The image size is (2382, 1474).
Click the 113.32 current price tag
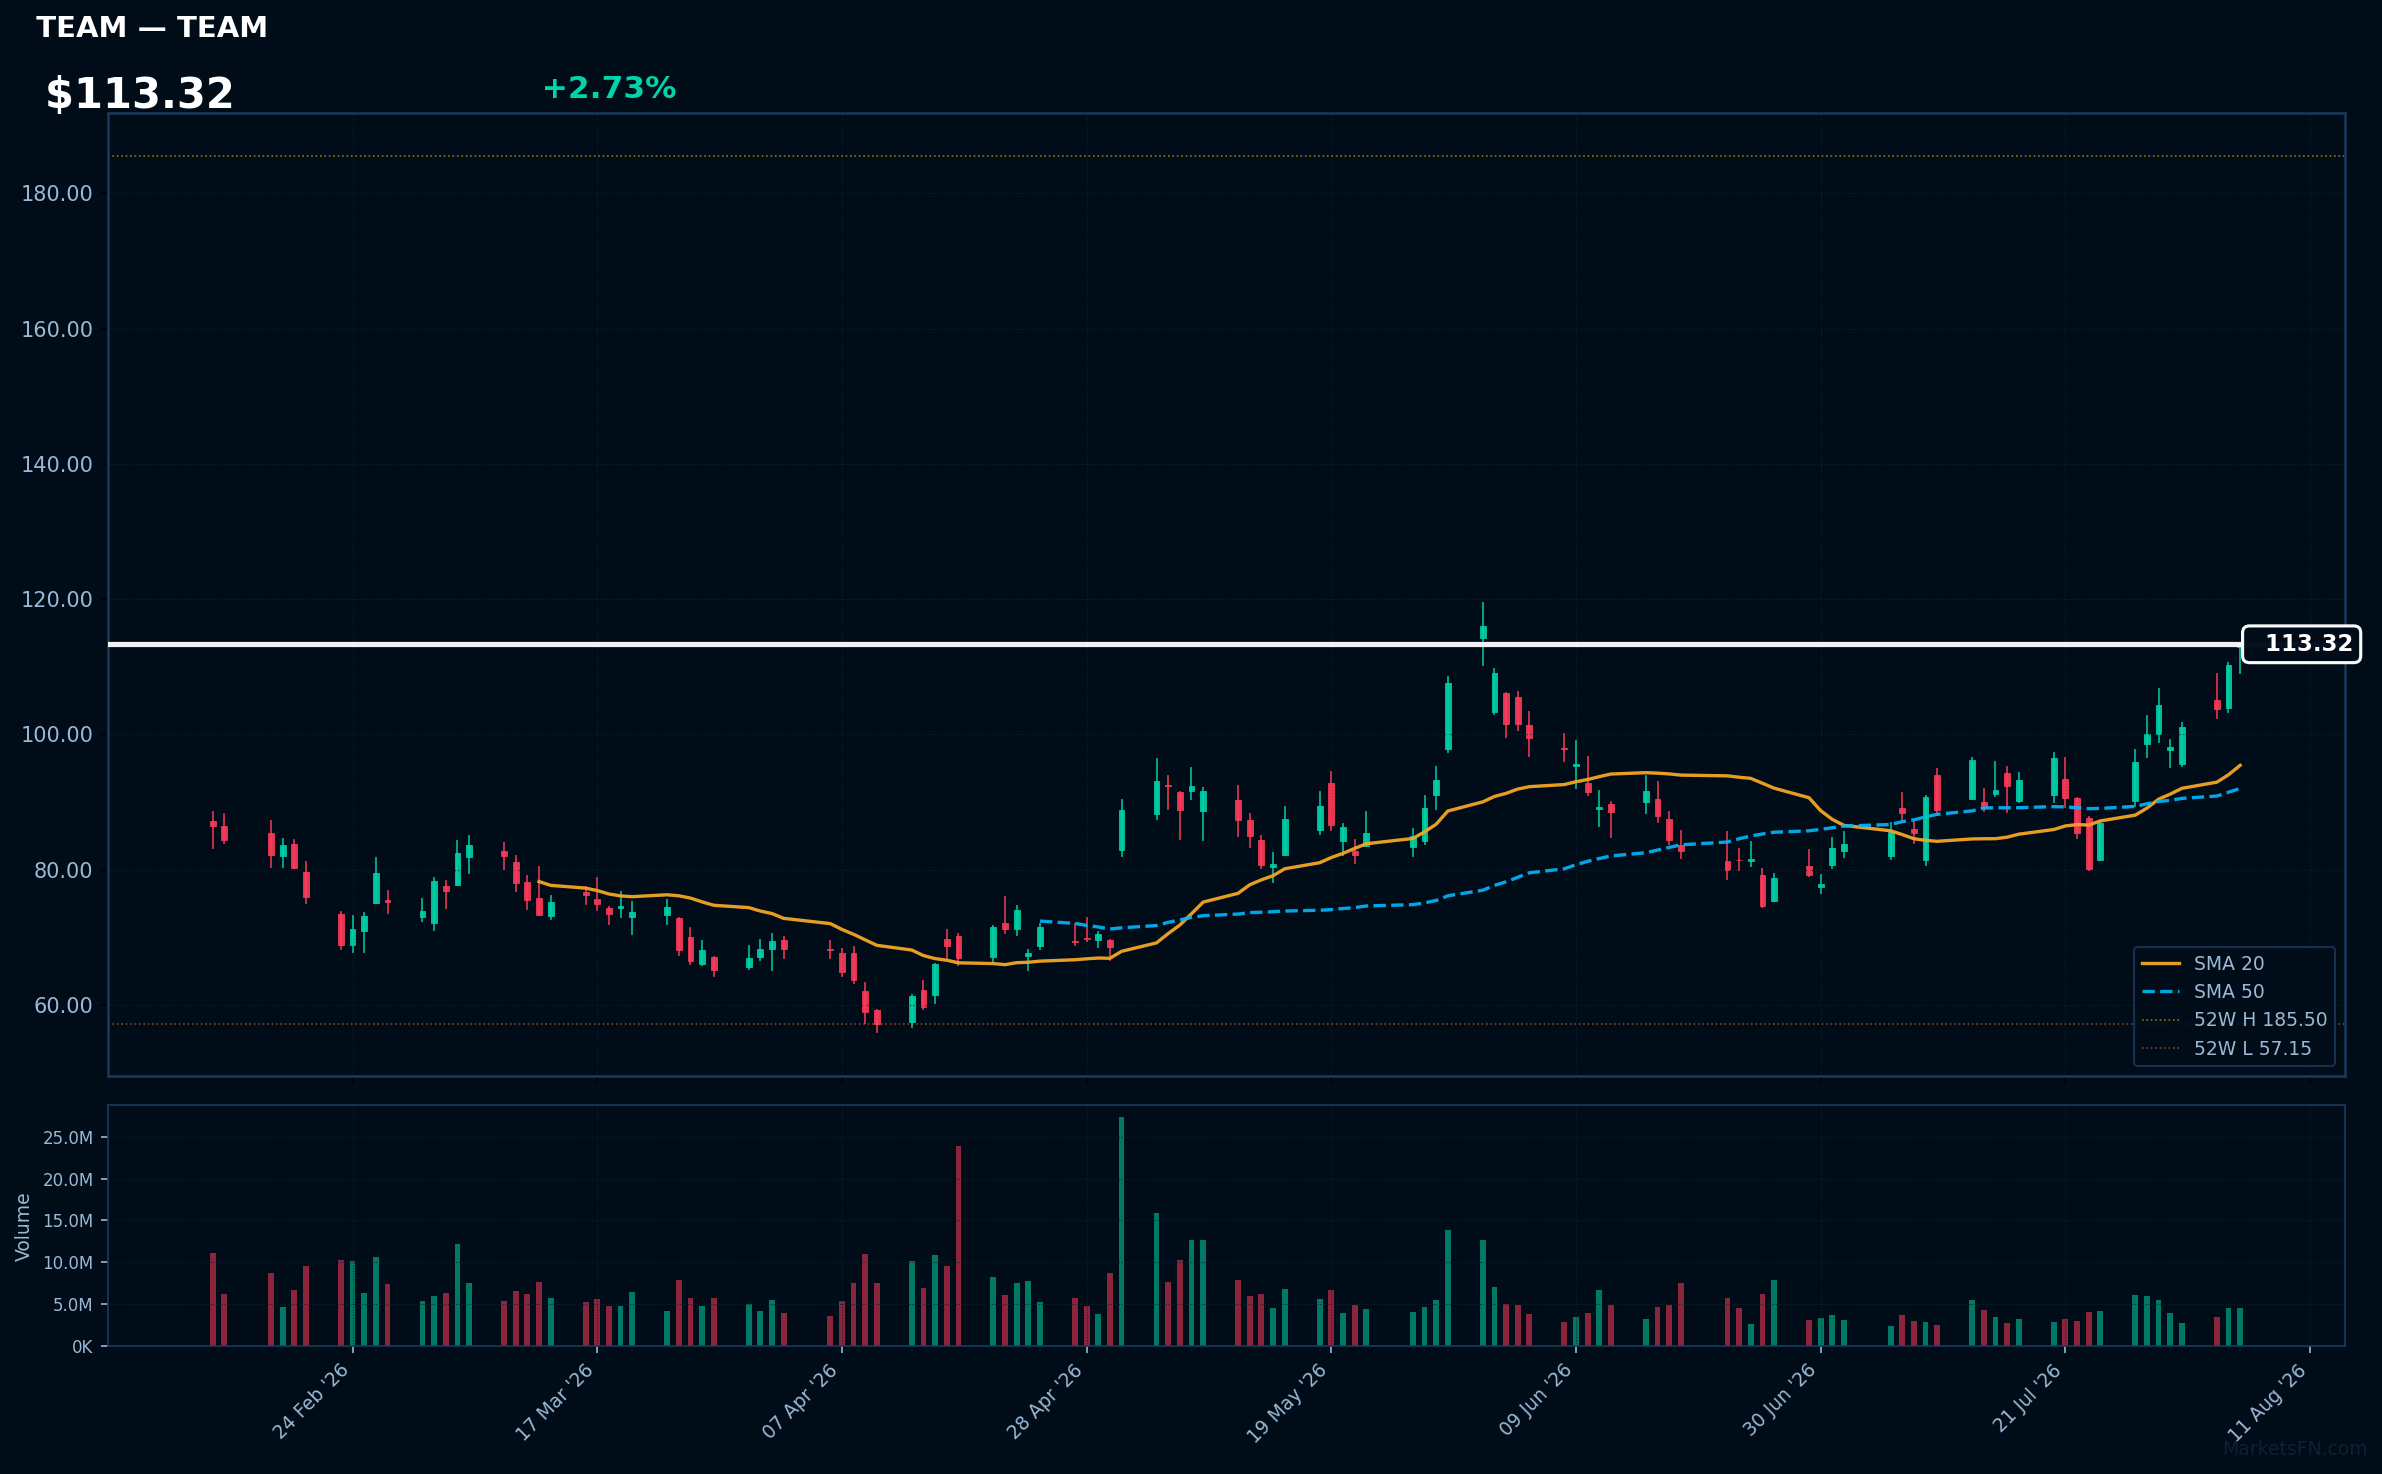pos(2301,644)
